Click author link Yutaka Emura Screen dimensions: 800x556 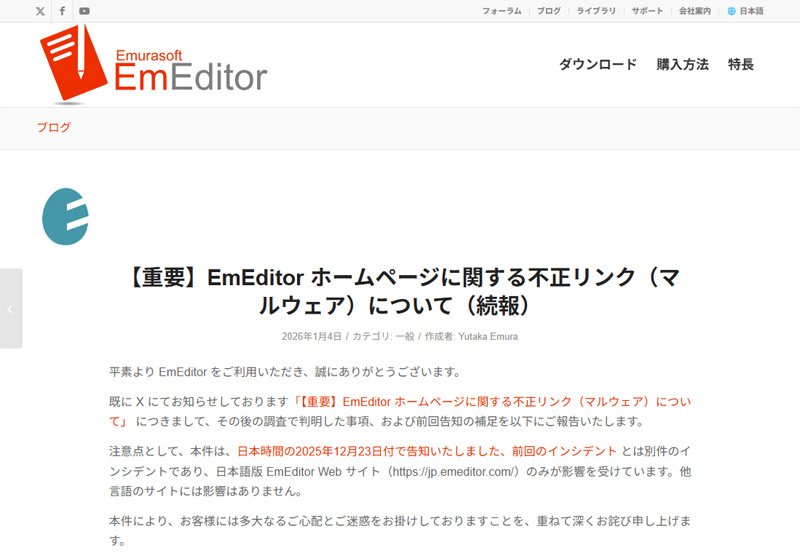click(488, 337)
